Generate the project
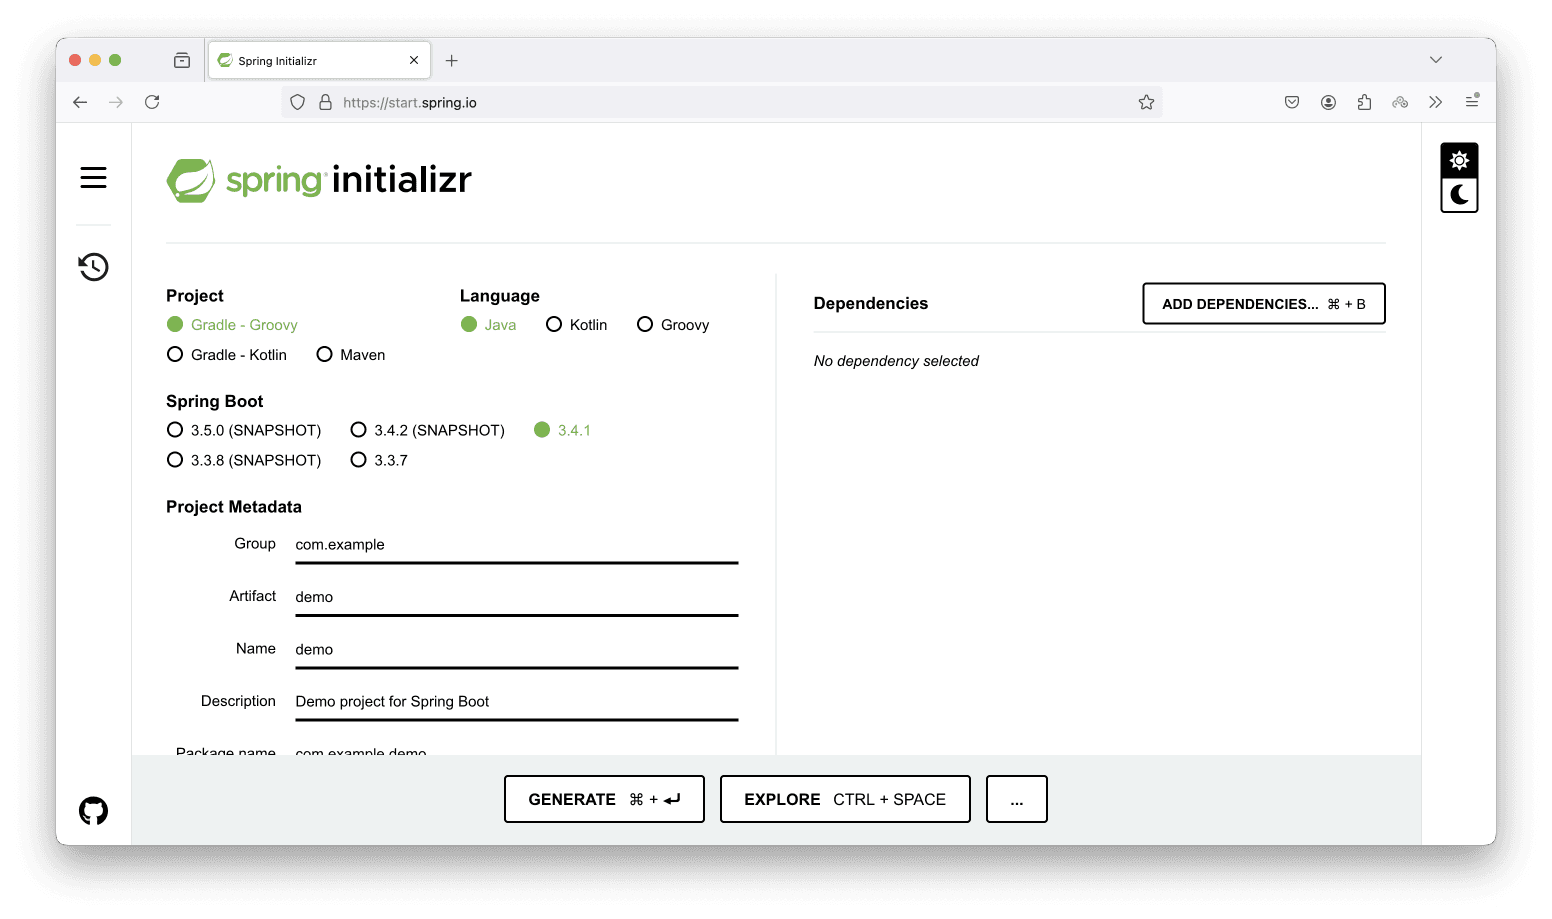The image size is (1552, 919). [604, 799]
